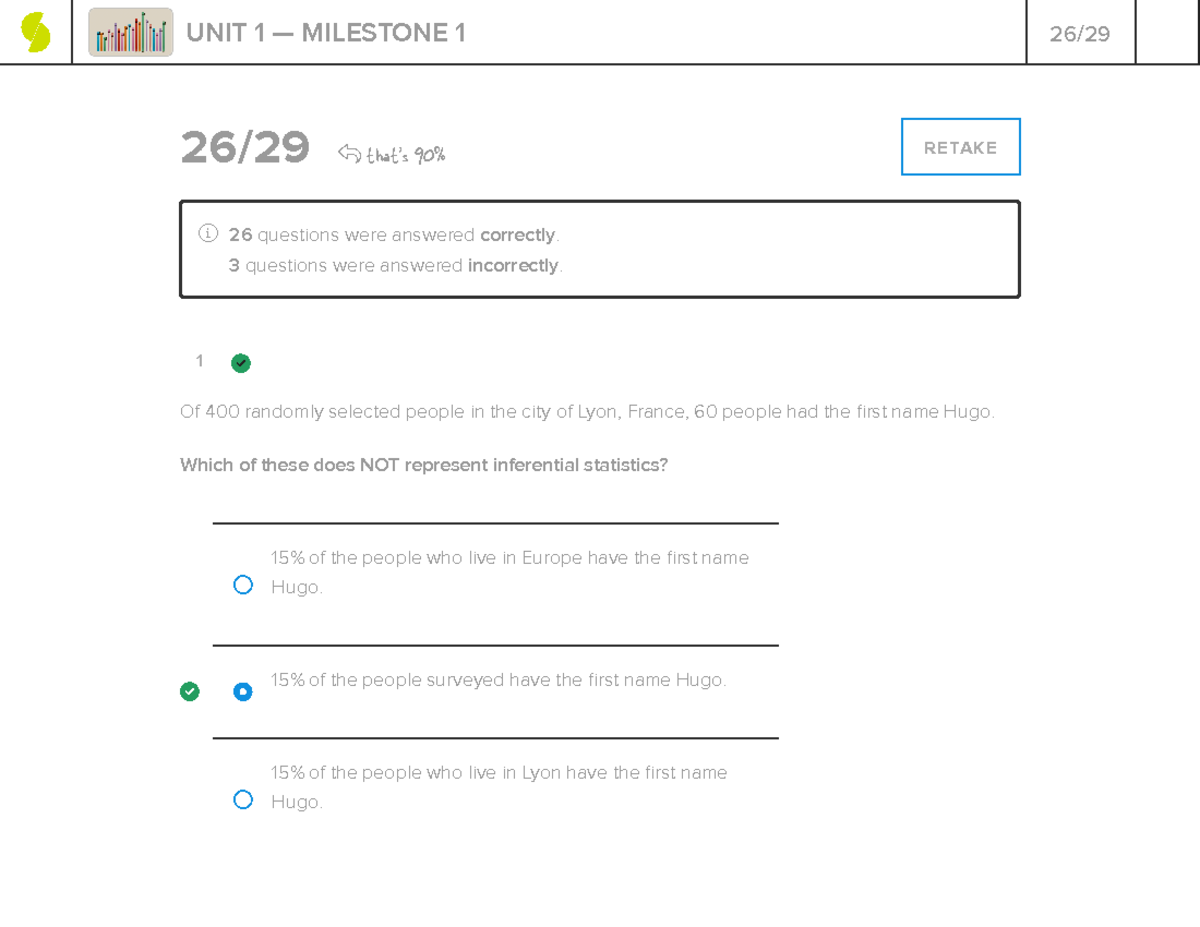The width and height of the screenshot is (1200, 927).
Task: Click the "that's 90%" handwritten note
Action: click(405, 155)
